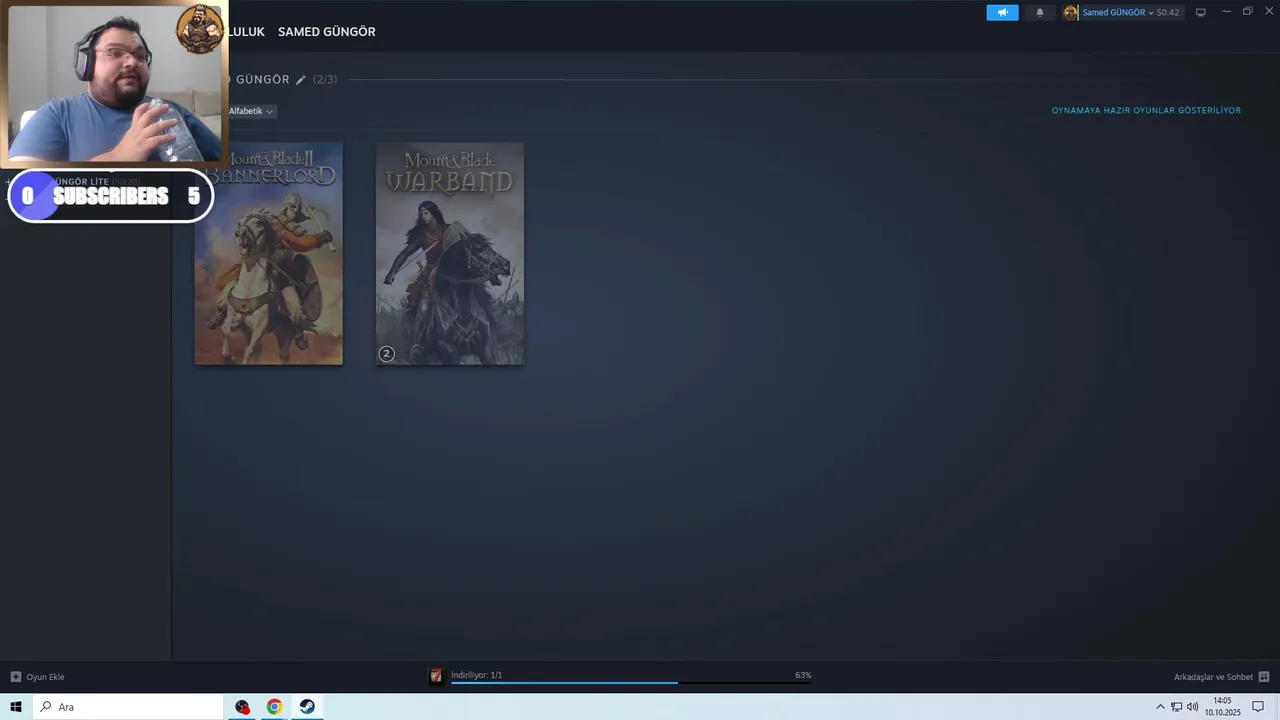Screen dimensions: 1280x720
Task: Click the 63% download percentage
Action: pyautogui.click(x=803, y=675)
